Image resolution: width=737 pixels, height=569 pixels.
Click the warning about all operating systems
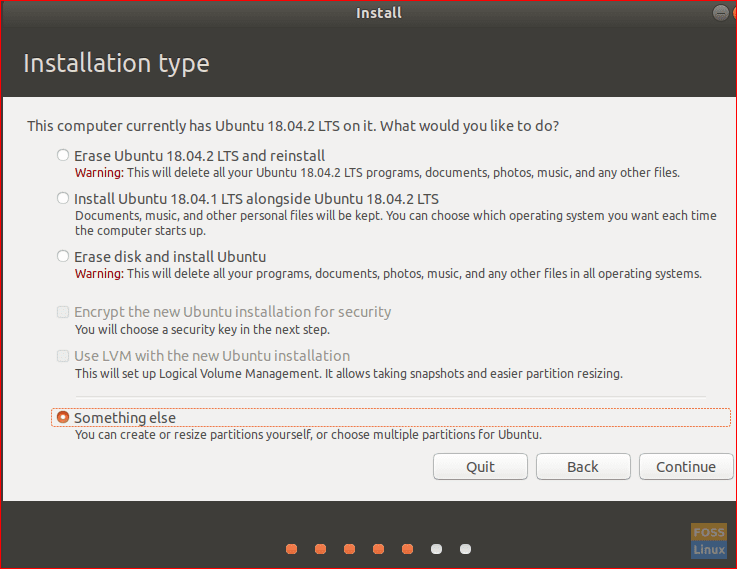(x=388, y=273)
